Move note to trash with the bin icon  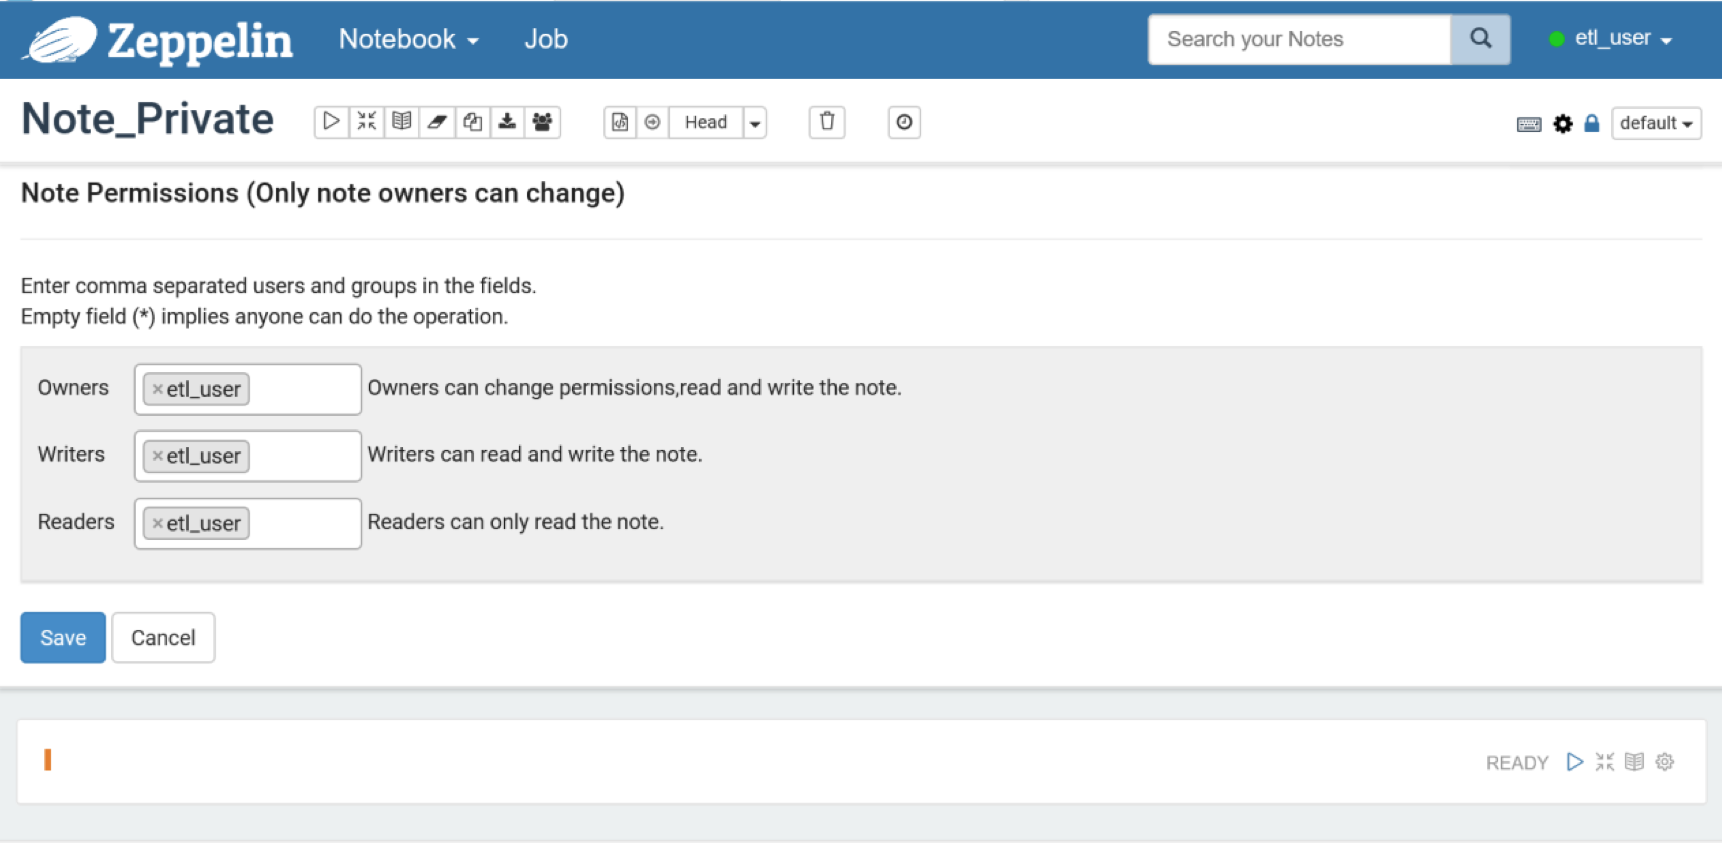point(827,122)
